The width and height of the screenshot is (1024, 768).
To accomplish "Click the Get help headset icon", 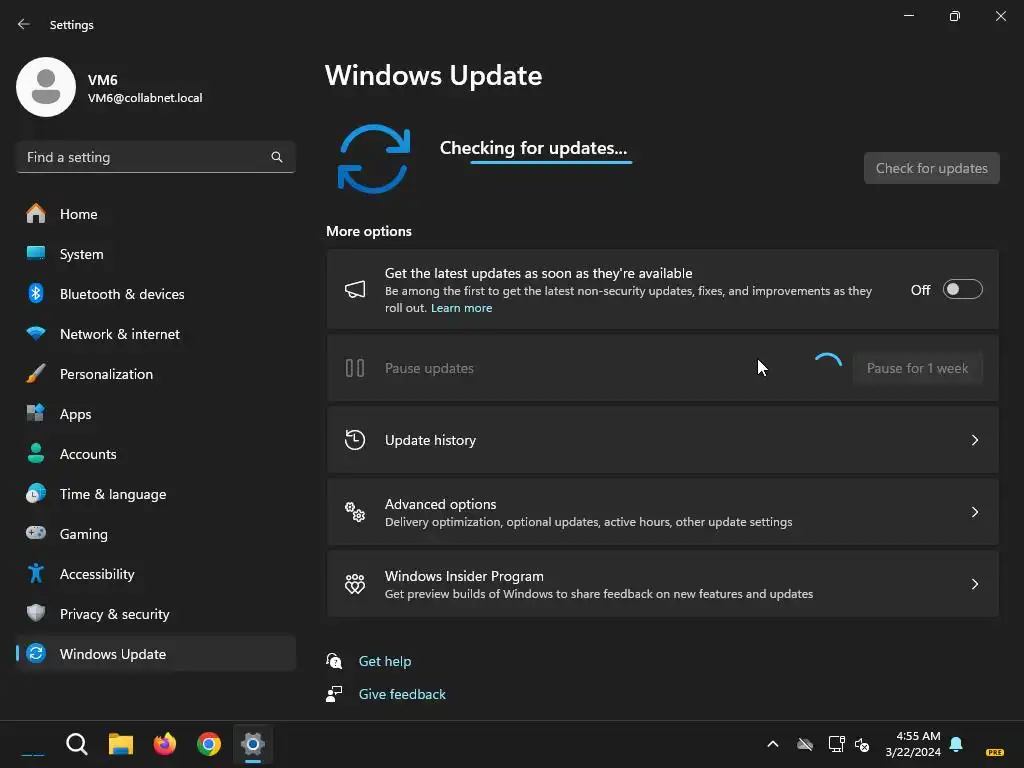I will point(334,661).
